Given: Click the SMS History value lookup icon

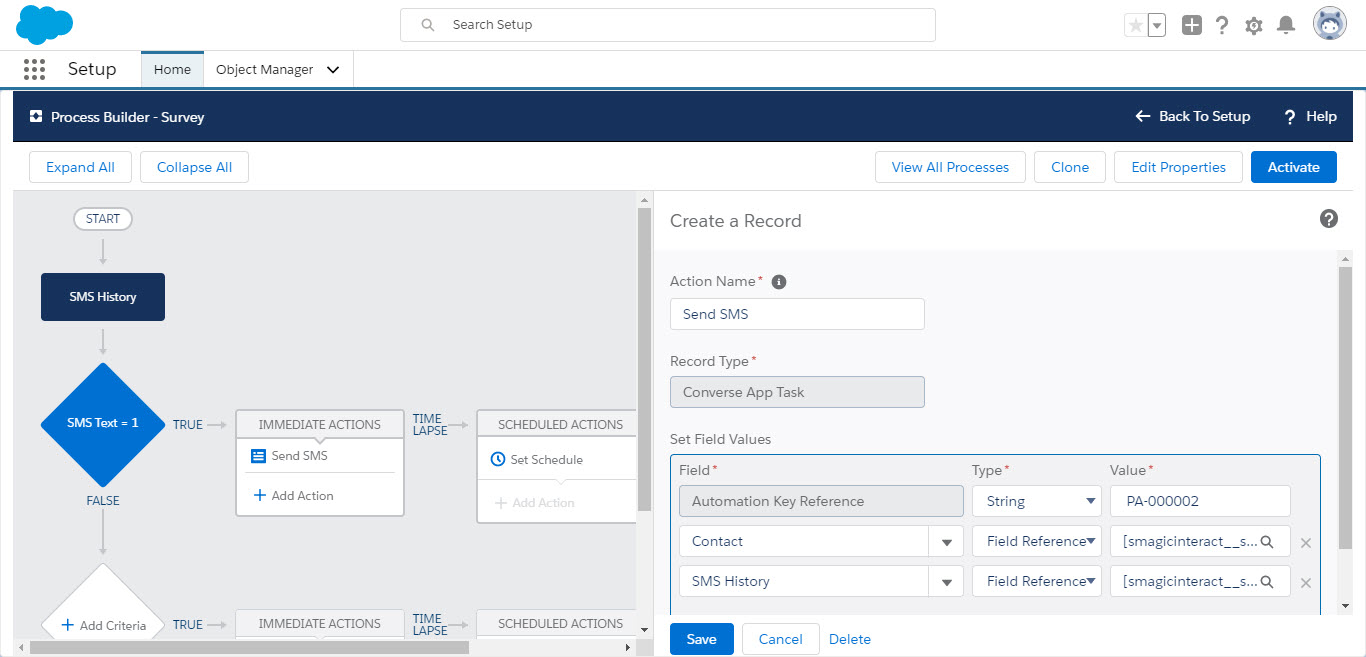Looking at the screenshot, I should point(1267,582).
